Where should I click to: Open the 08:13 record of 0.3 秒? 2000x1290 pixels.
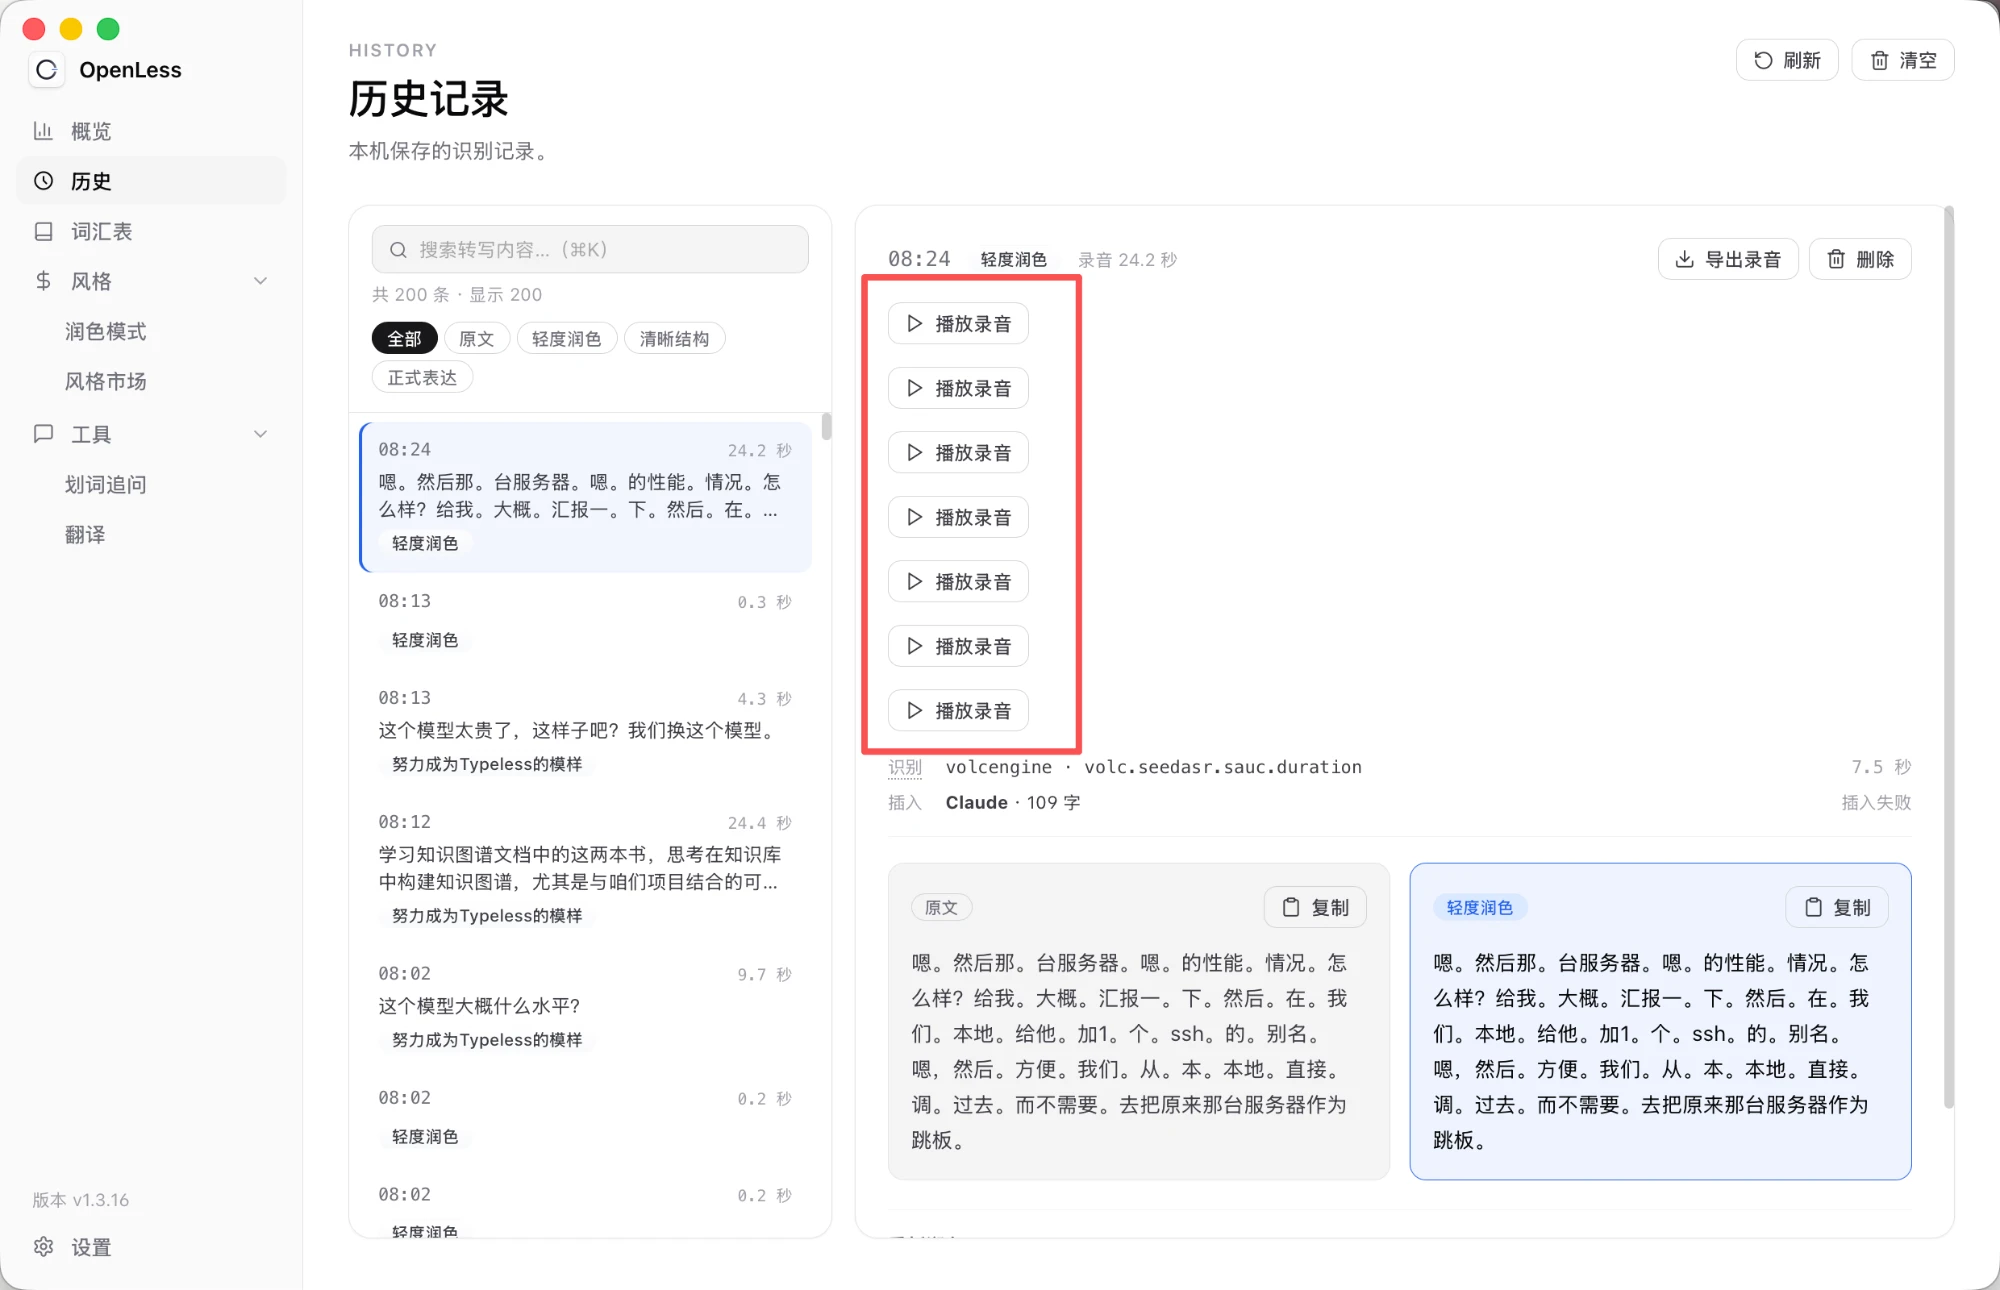click(x=586, y=621)
